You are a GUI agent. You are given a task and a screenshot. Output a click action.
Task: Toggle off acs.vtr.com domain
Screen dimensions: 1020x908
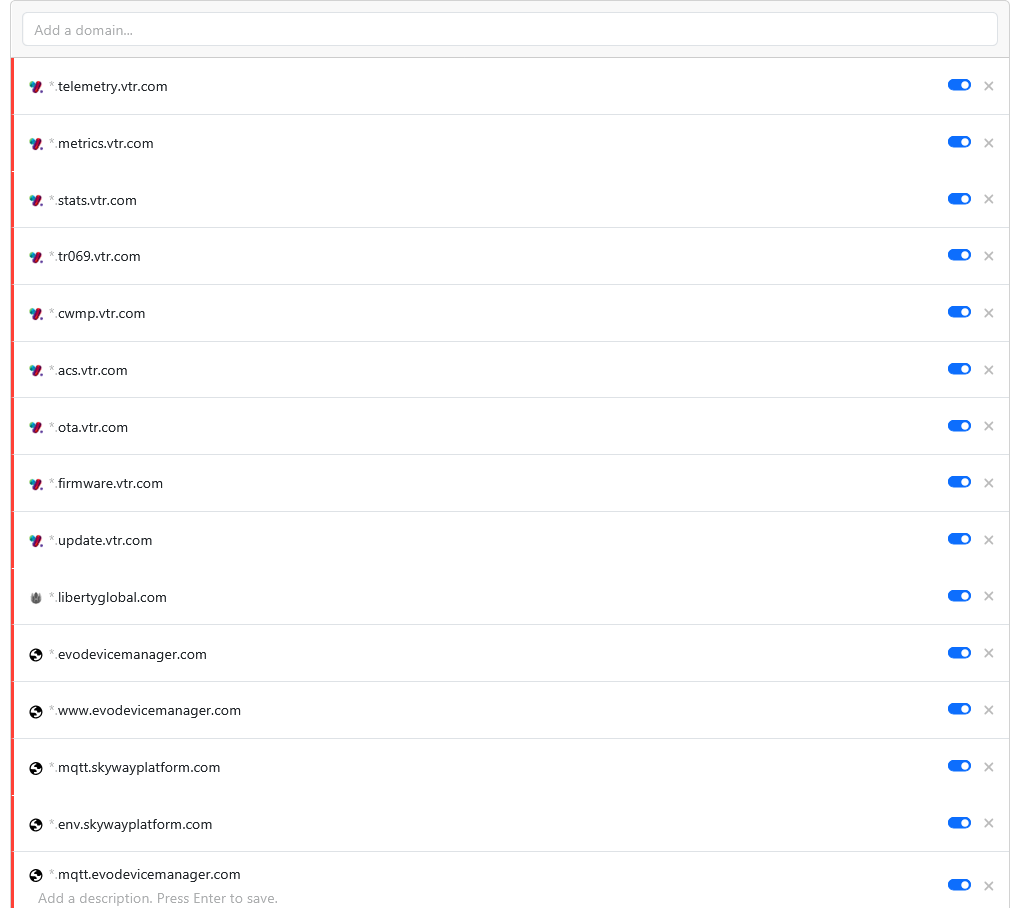click(x=959, y=369)
